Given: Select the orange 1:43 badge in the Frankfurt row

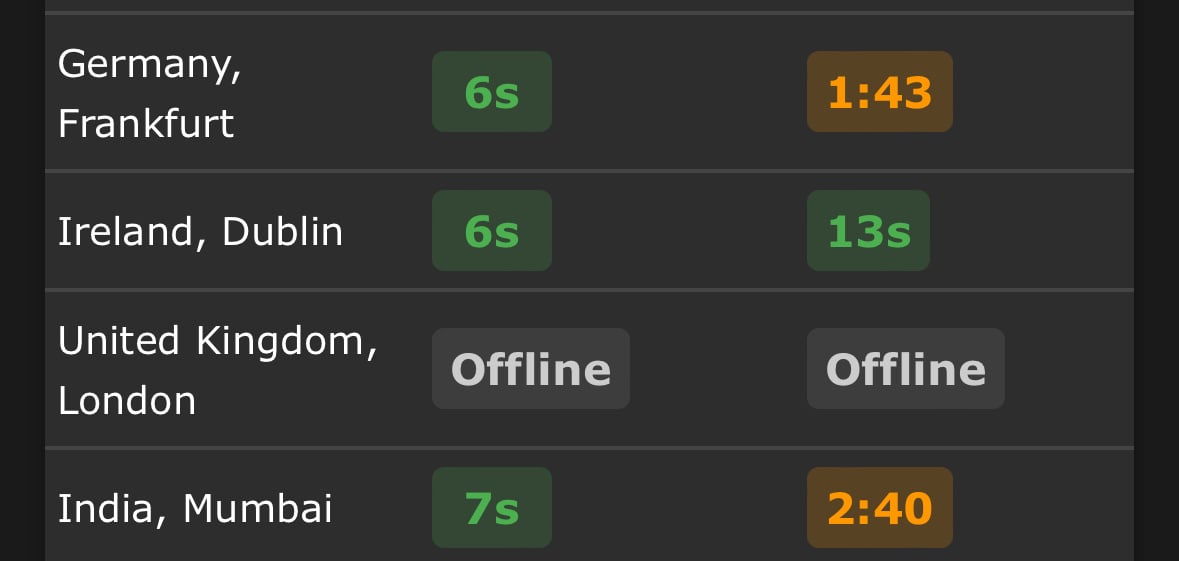Looking at the screenshot, I should click(x=880, y=92).
